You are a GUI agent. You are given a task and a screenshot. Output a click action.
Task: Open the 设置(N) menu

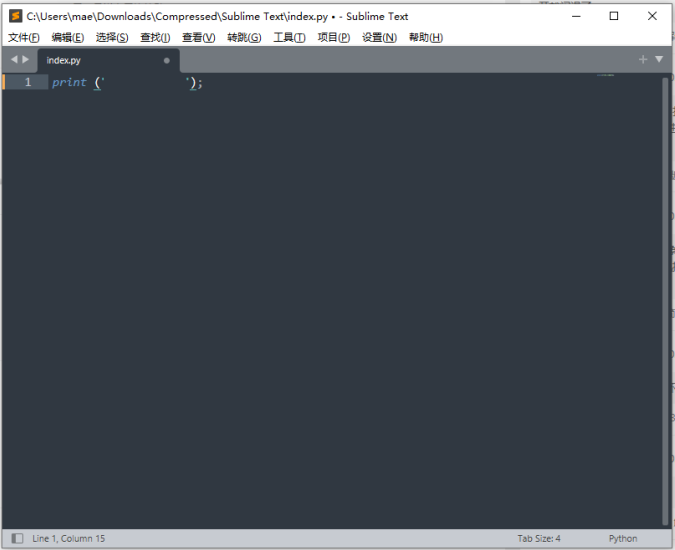pos(379,38)
